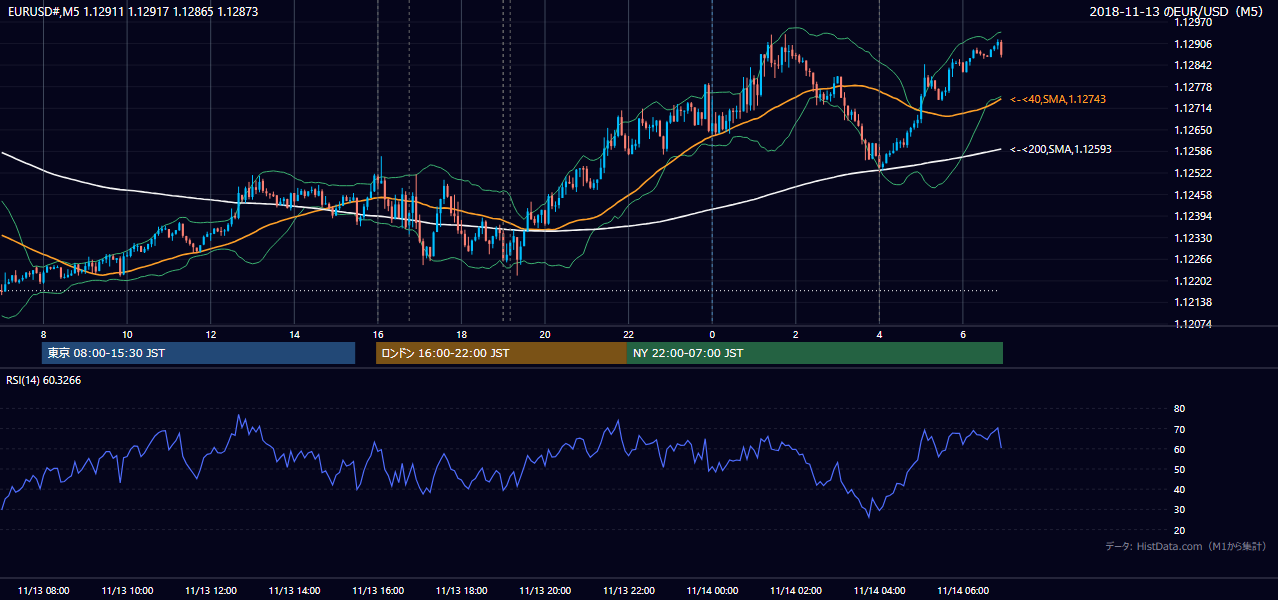Click price axis value 1.12842
The image size is (1278, 600).
(1192, 65)
